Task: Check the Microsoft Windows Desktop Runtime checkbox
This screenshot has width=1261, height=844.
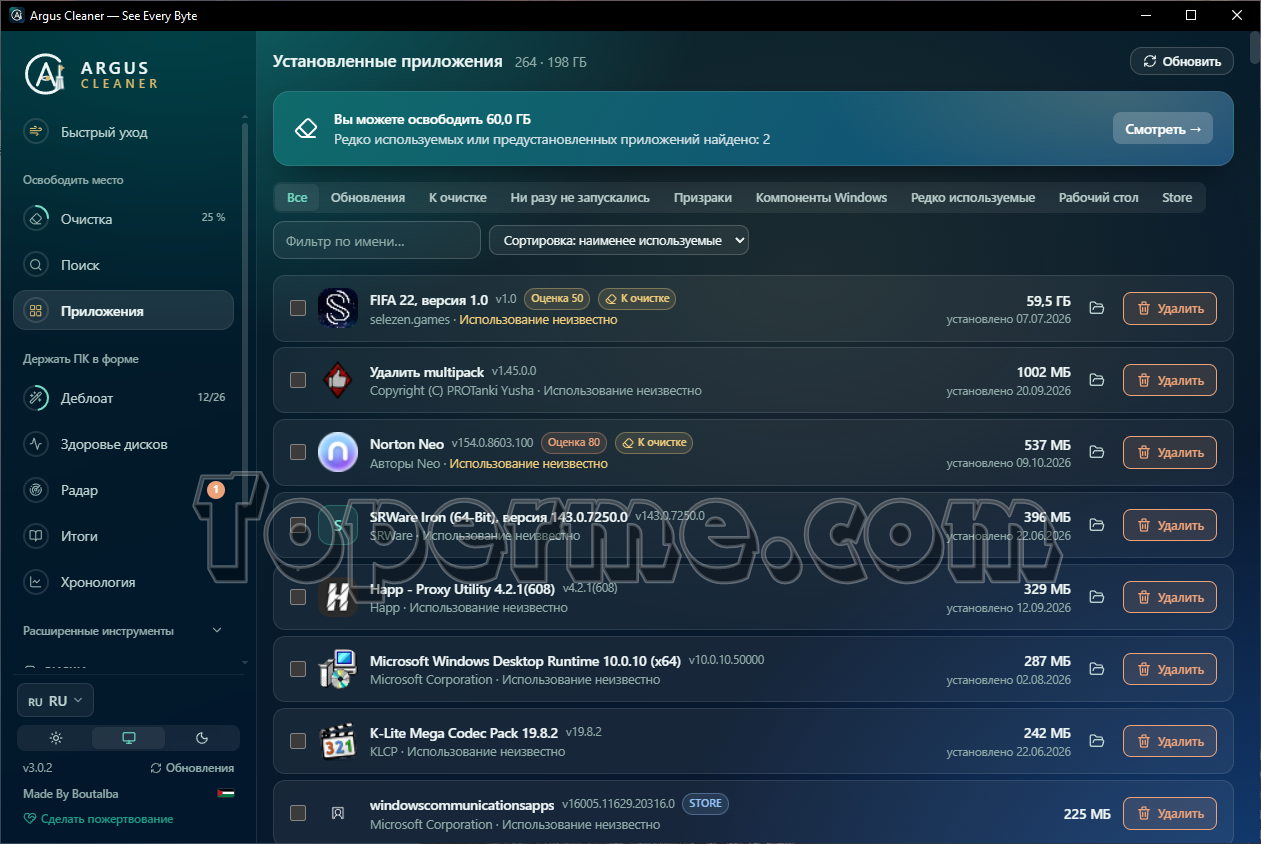Action: 298,669
